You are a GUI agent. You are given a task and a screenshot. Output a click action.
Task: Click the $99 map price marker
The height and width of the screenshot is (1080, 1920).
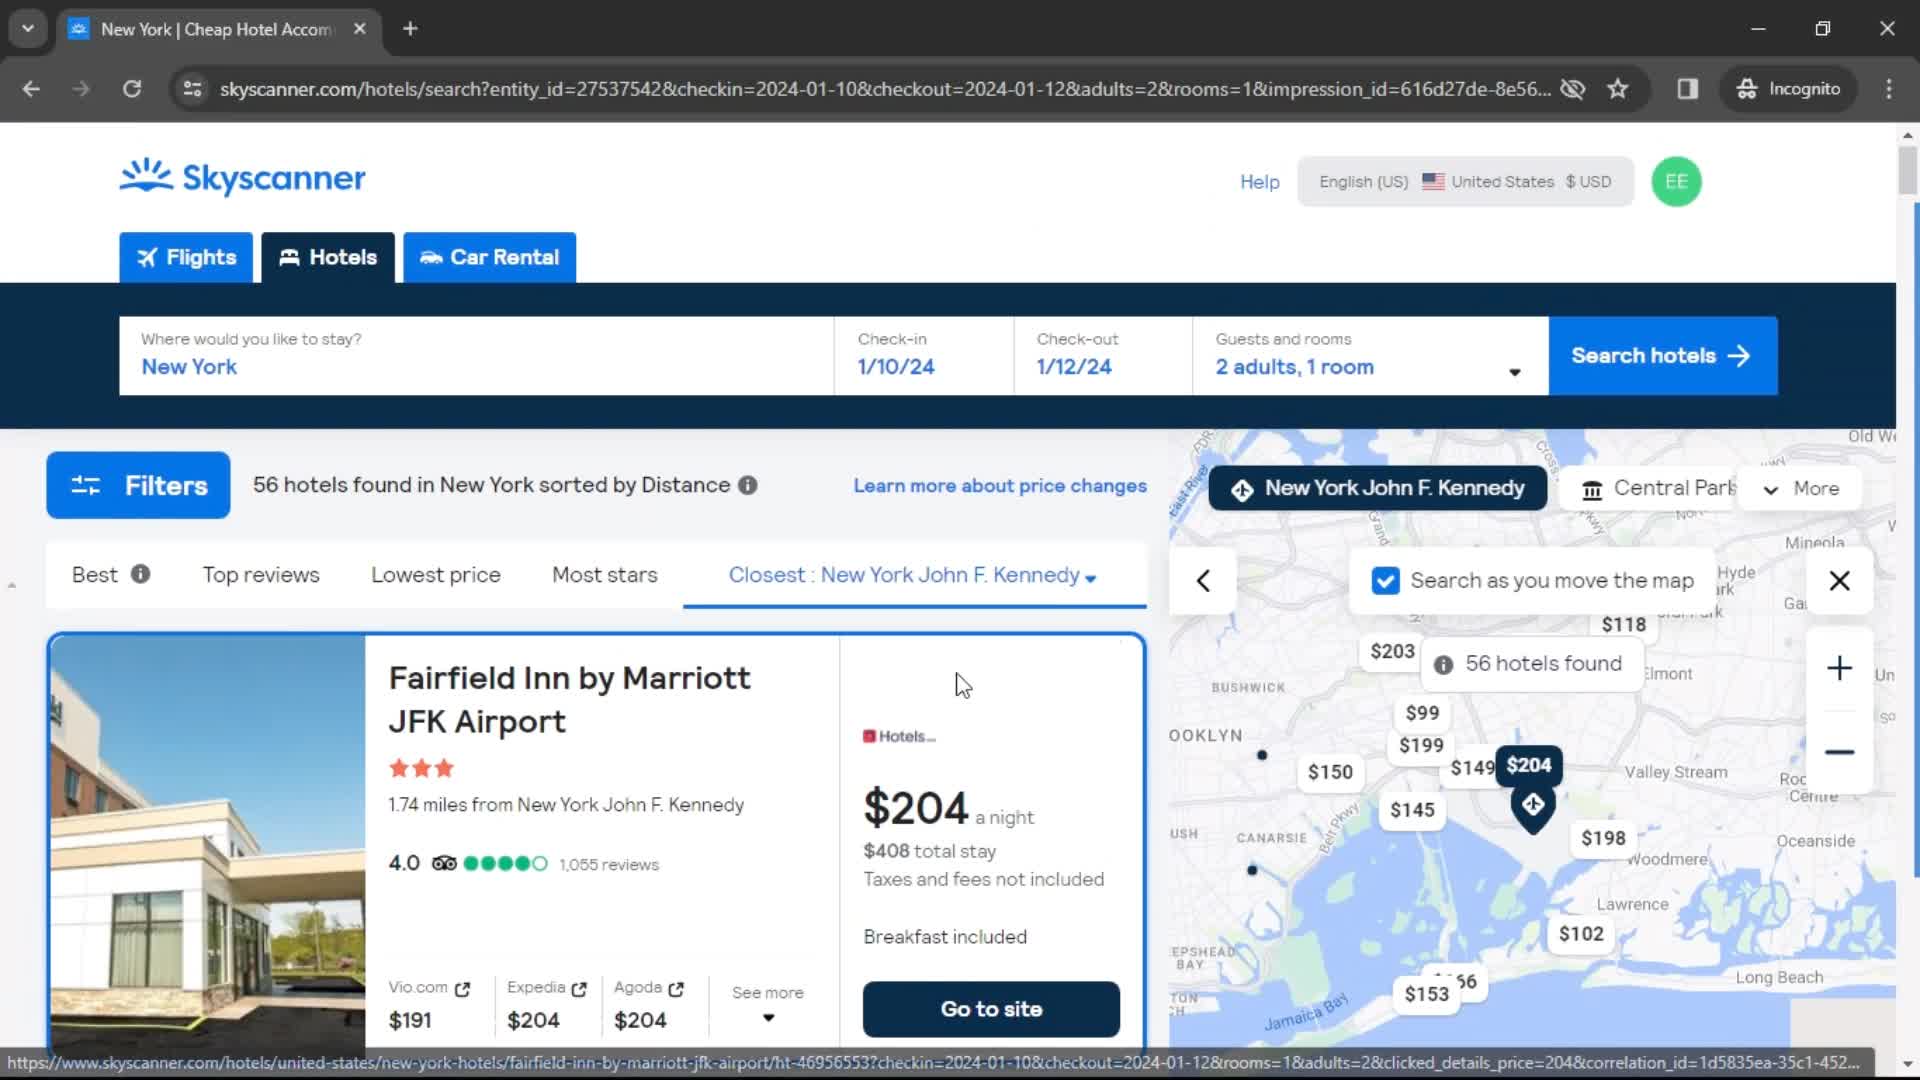pyautogui.click(x=1422, y=714)
